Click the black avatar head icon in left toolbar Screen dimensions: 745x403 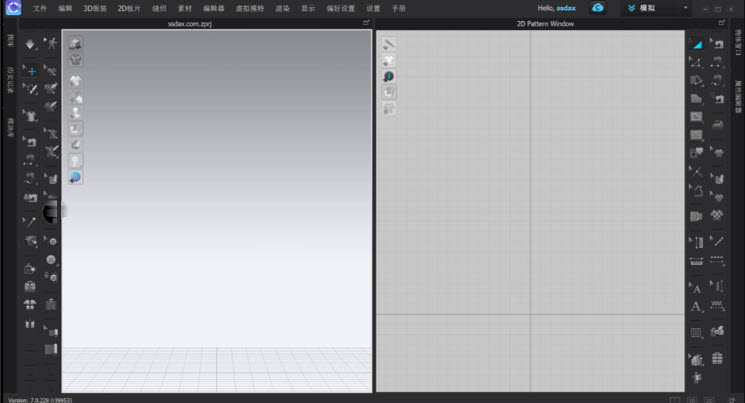[51, 211]
